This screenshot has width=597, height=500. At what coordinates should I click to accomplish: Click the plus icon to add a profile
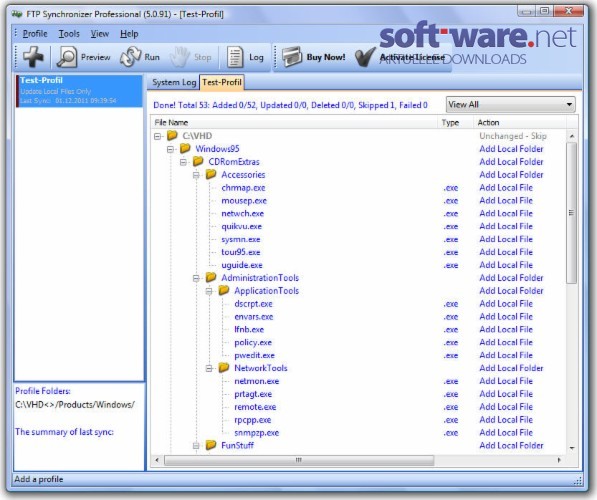tap(33, 57)
